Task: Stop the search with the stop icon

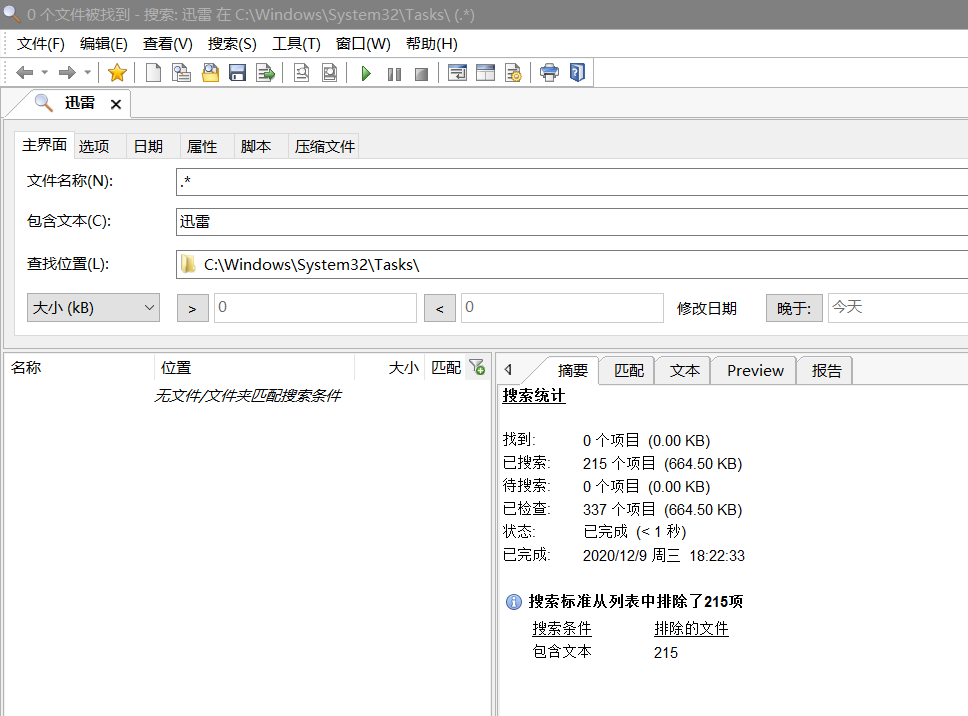Action: point(422,72)
